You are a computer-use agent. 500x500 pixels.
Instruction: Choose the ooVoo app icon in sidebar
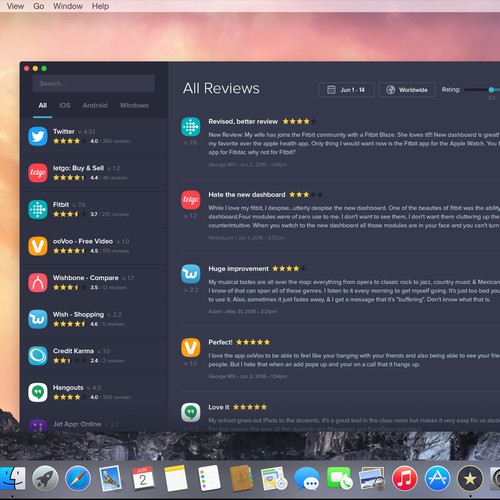(x=38, y=246)
